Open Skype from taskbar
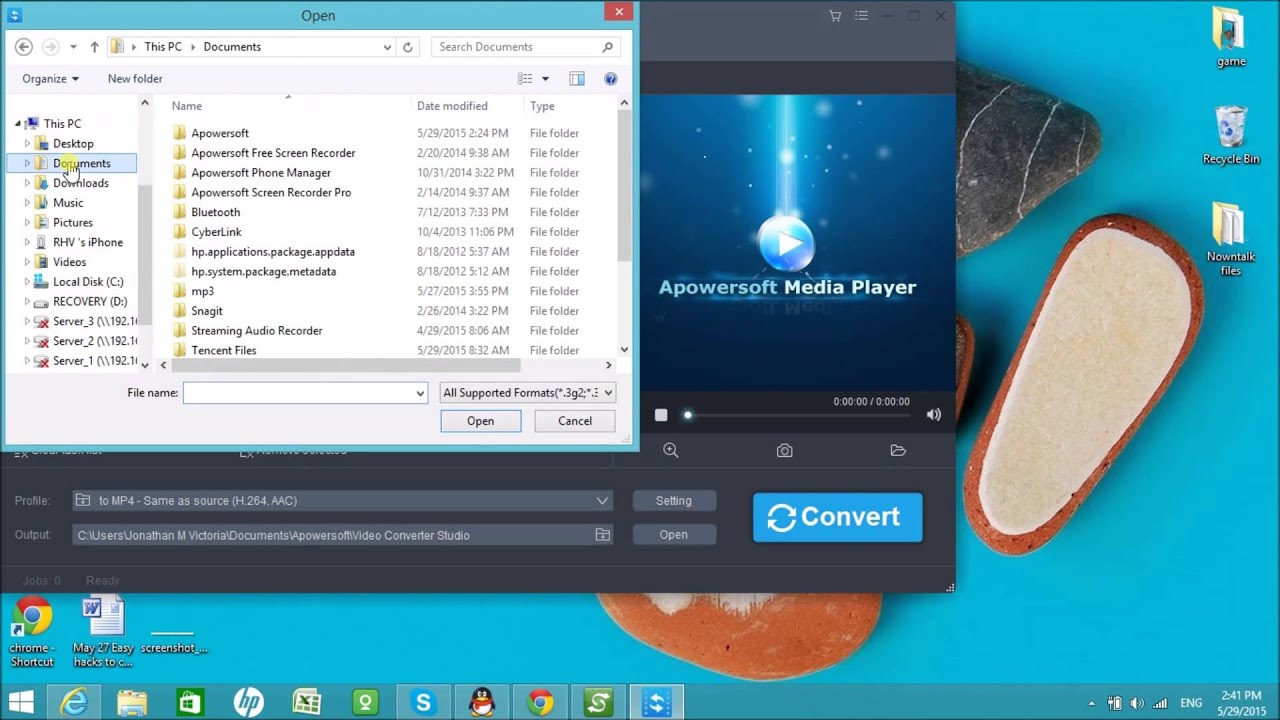Image resolution: width=1280 pixels, height=720 pixels. tap(424, 703)
